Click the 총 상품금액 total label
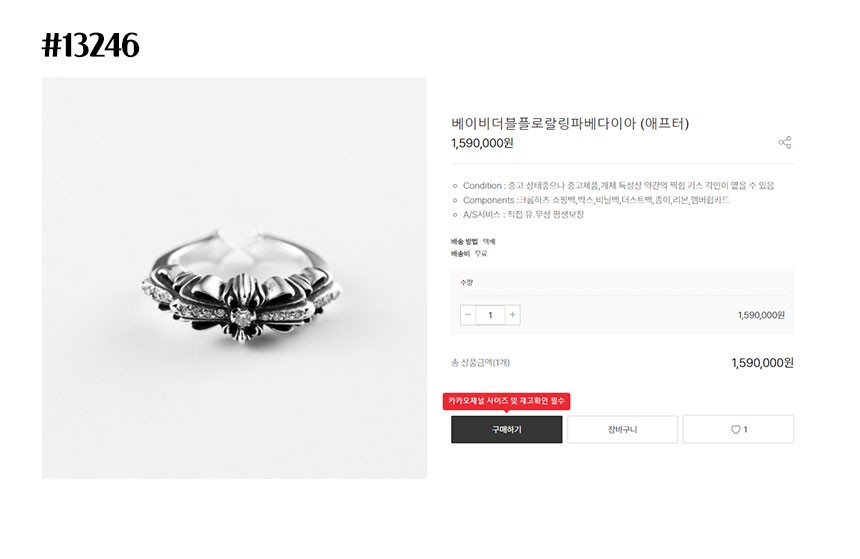Image resolution: width=860 pixels, height=559 pixels. click(x=481, y=362)
